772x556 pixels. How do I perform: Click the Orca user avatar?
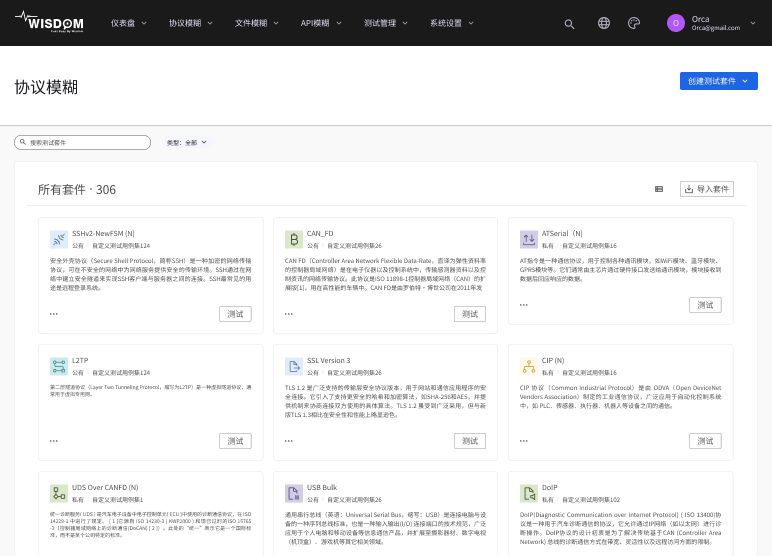click(x=676, y=23)
